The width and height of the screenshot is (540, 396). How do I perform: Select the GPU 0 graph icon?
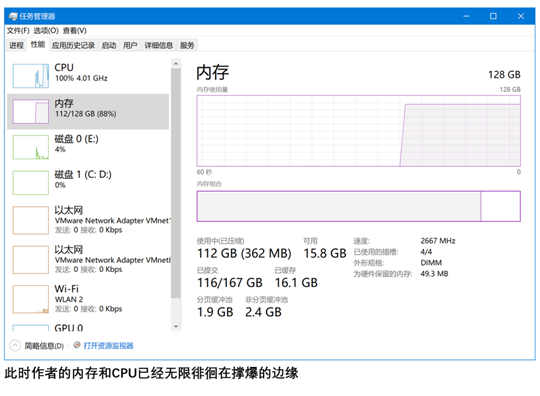click(x=31, y=327)
